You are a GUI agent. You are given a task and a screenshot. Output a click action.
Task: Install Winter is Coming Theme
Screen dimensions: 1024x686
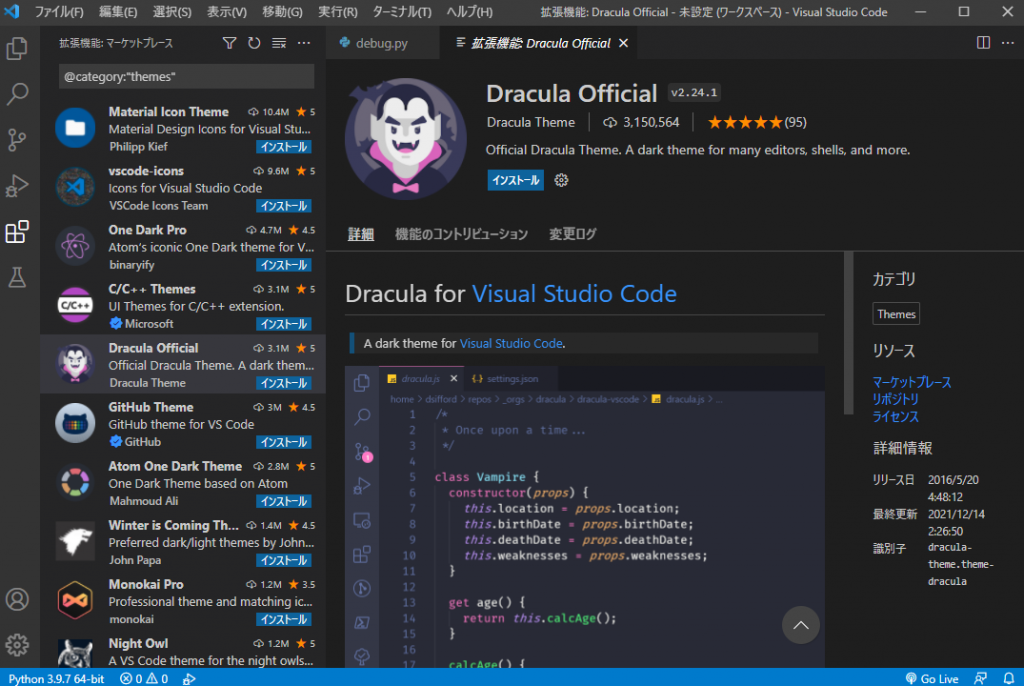283,561
